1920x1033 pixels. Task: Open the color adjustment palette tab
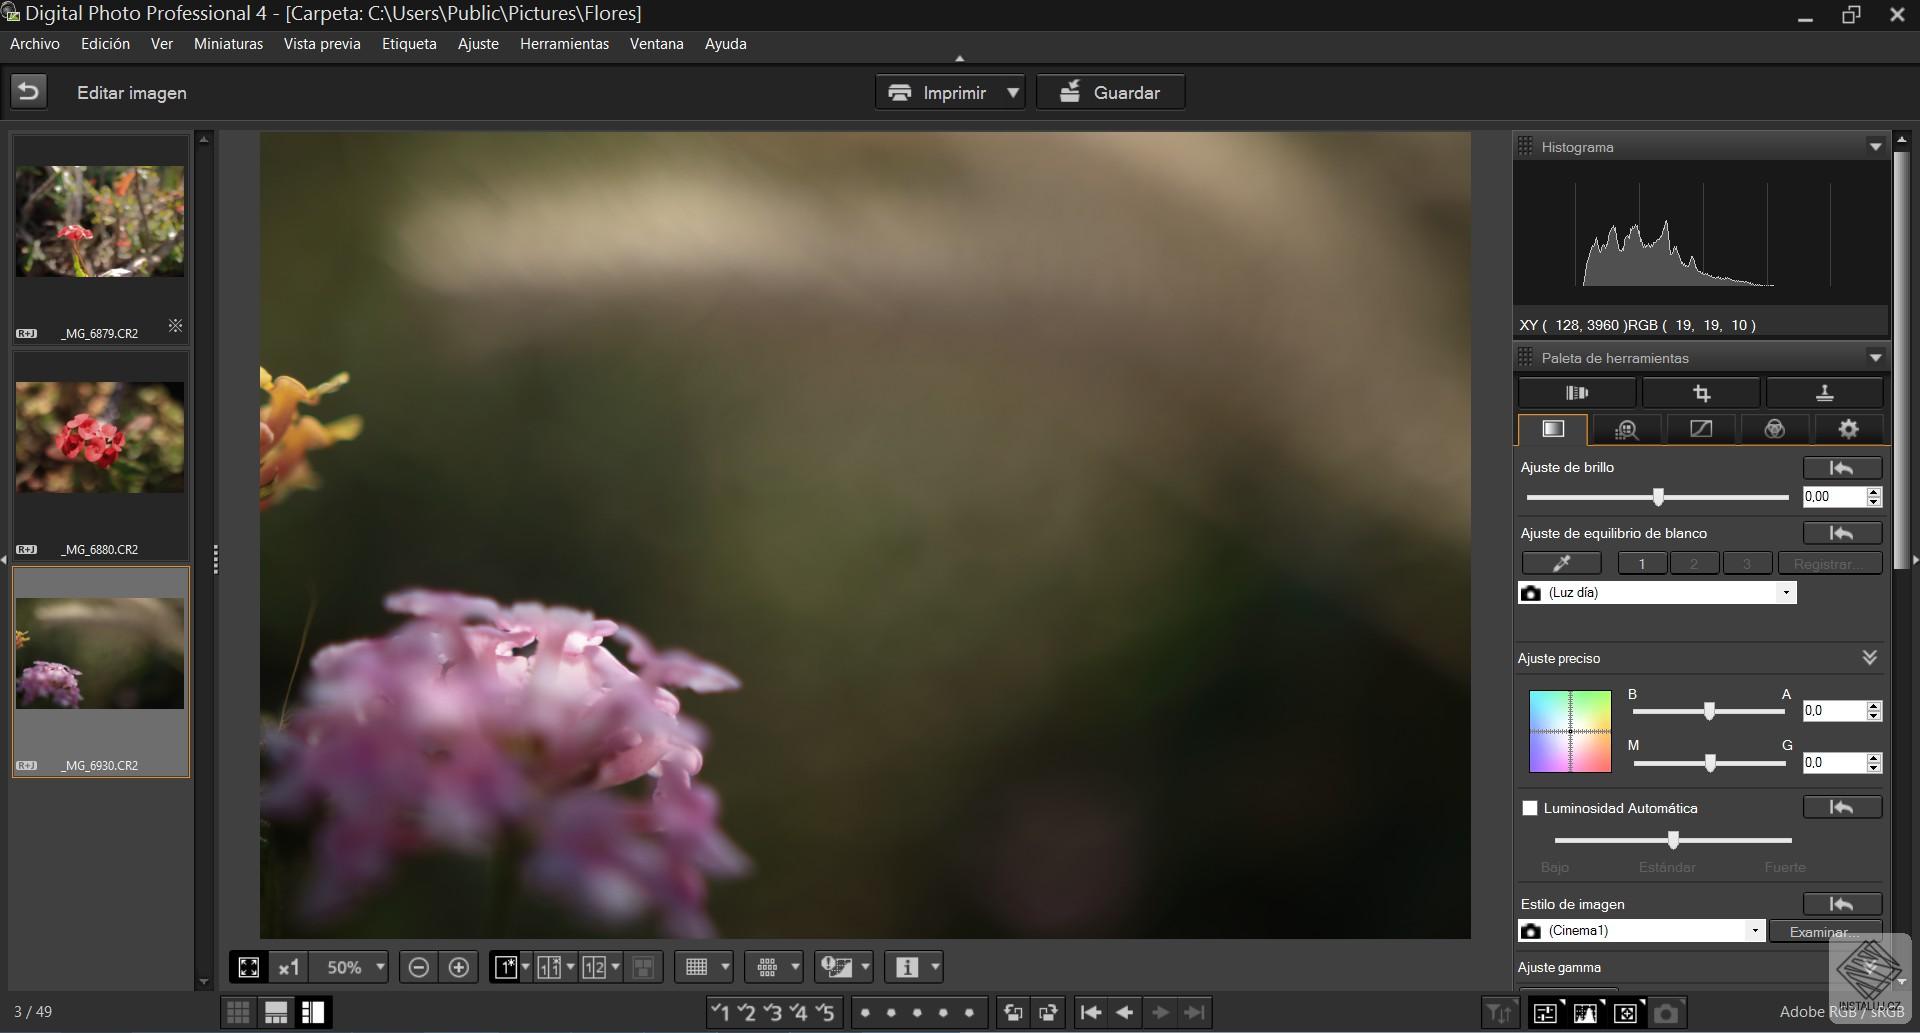[1775, 429]
